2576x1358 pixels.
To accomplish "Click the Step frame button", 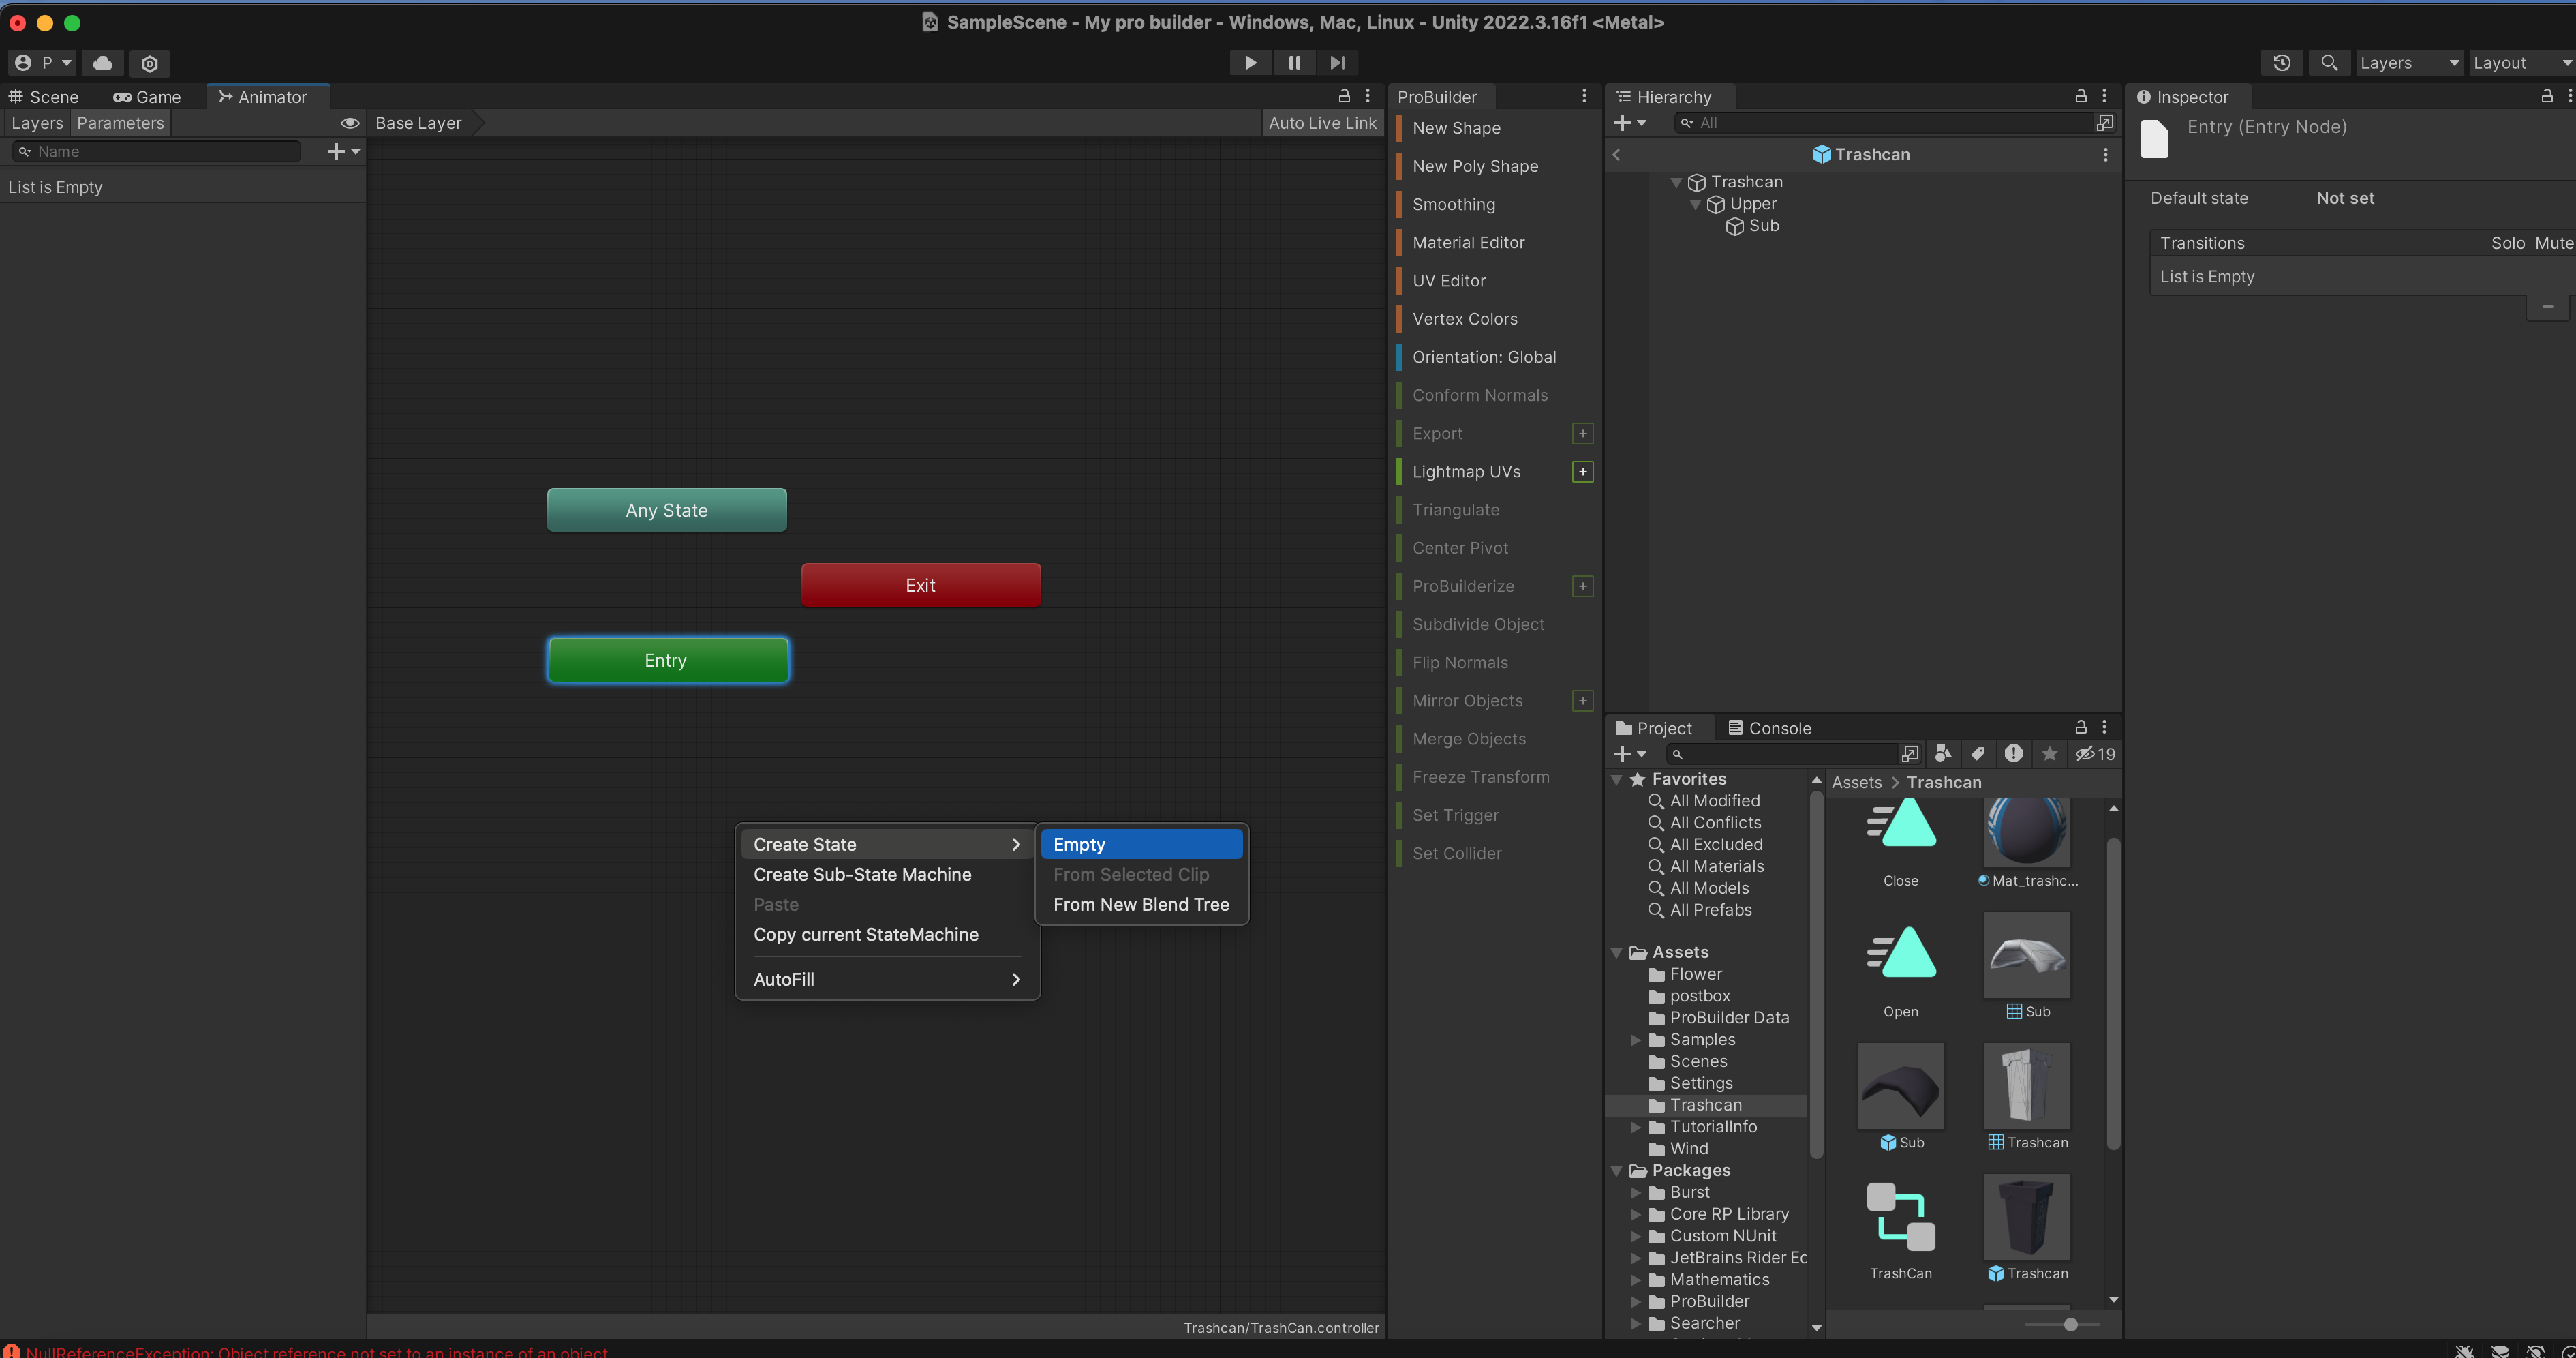I will coord(1337,63).
